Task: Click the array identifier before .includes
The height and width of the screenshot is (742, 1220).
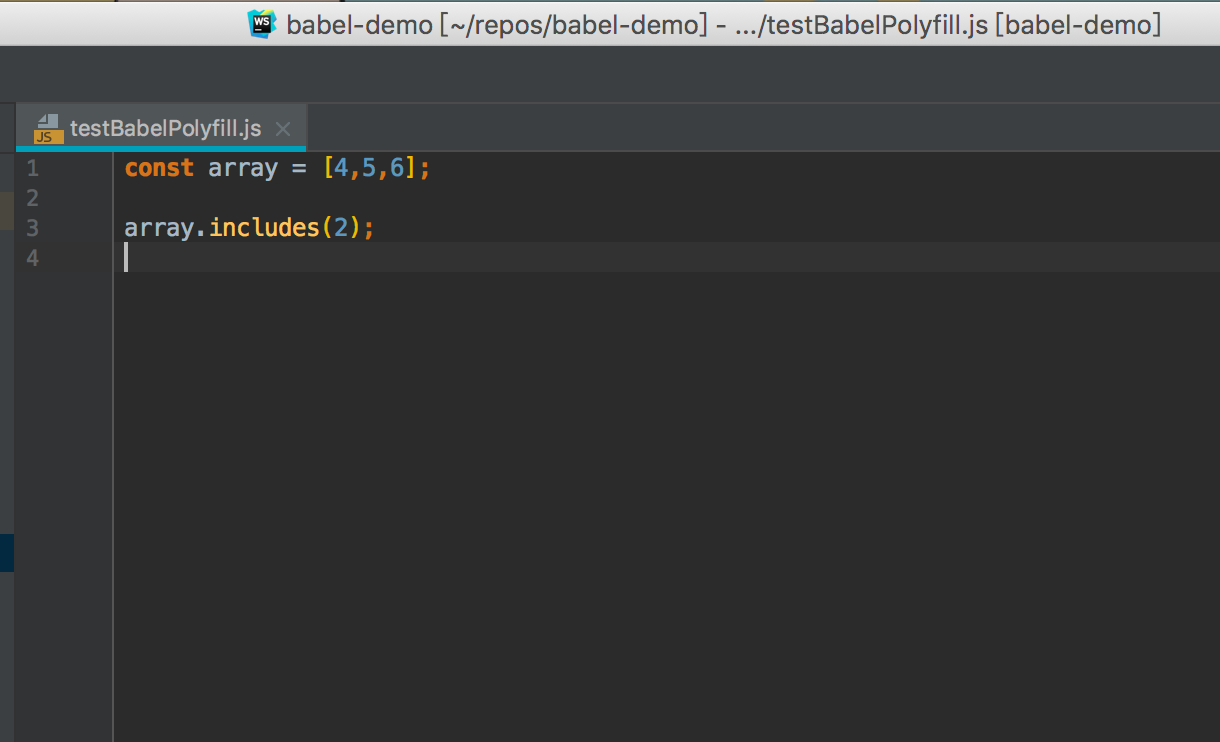Action: point(159,228)
